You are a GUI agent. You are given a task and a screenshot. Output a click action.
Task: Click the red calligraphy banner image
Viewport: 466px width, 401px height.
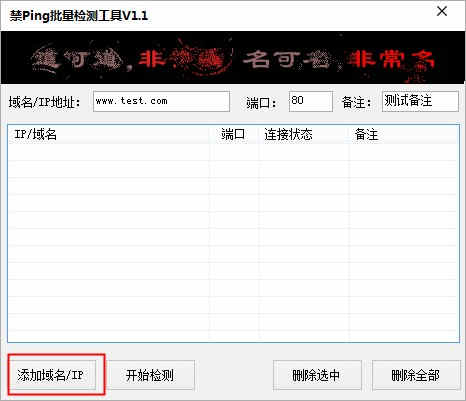tap(233, 58)
